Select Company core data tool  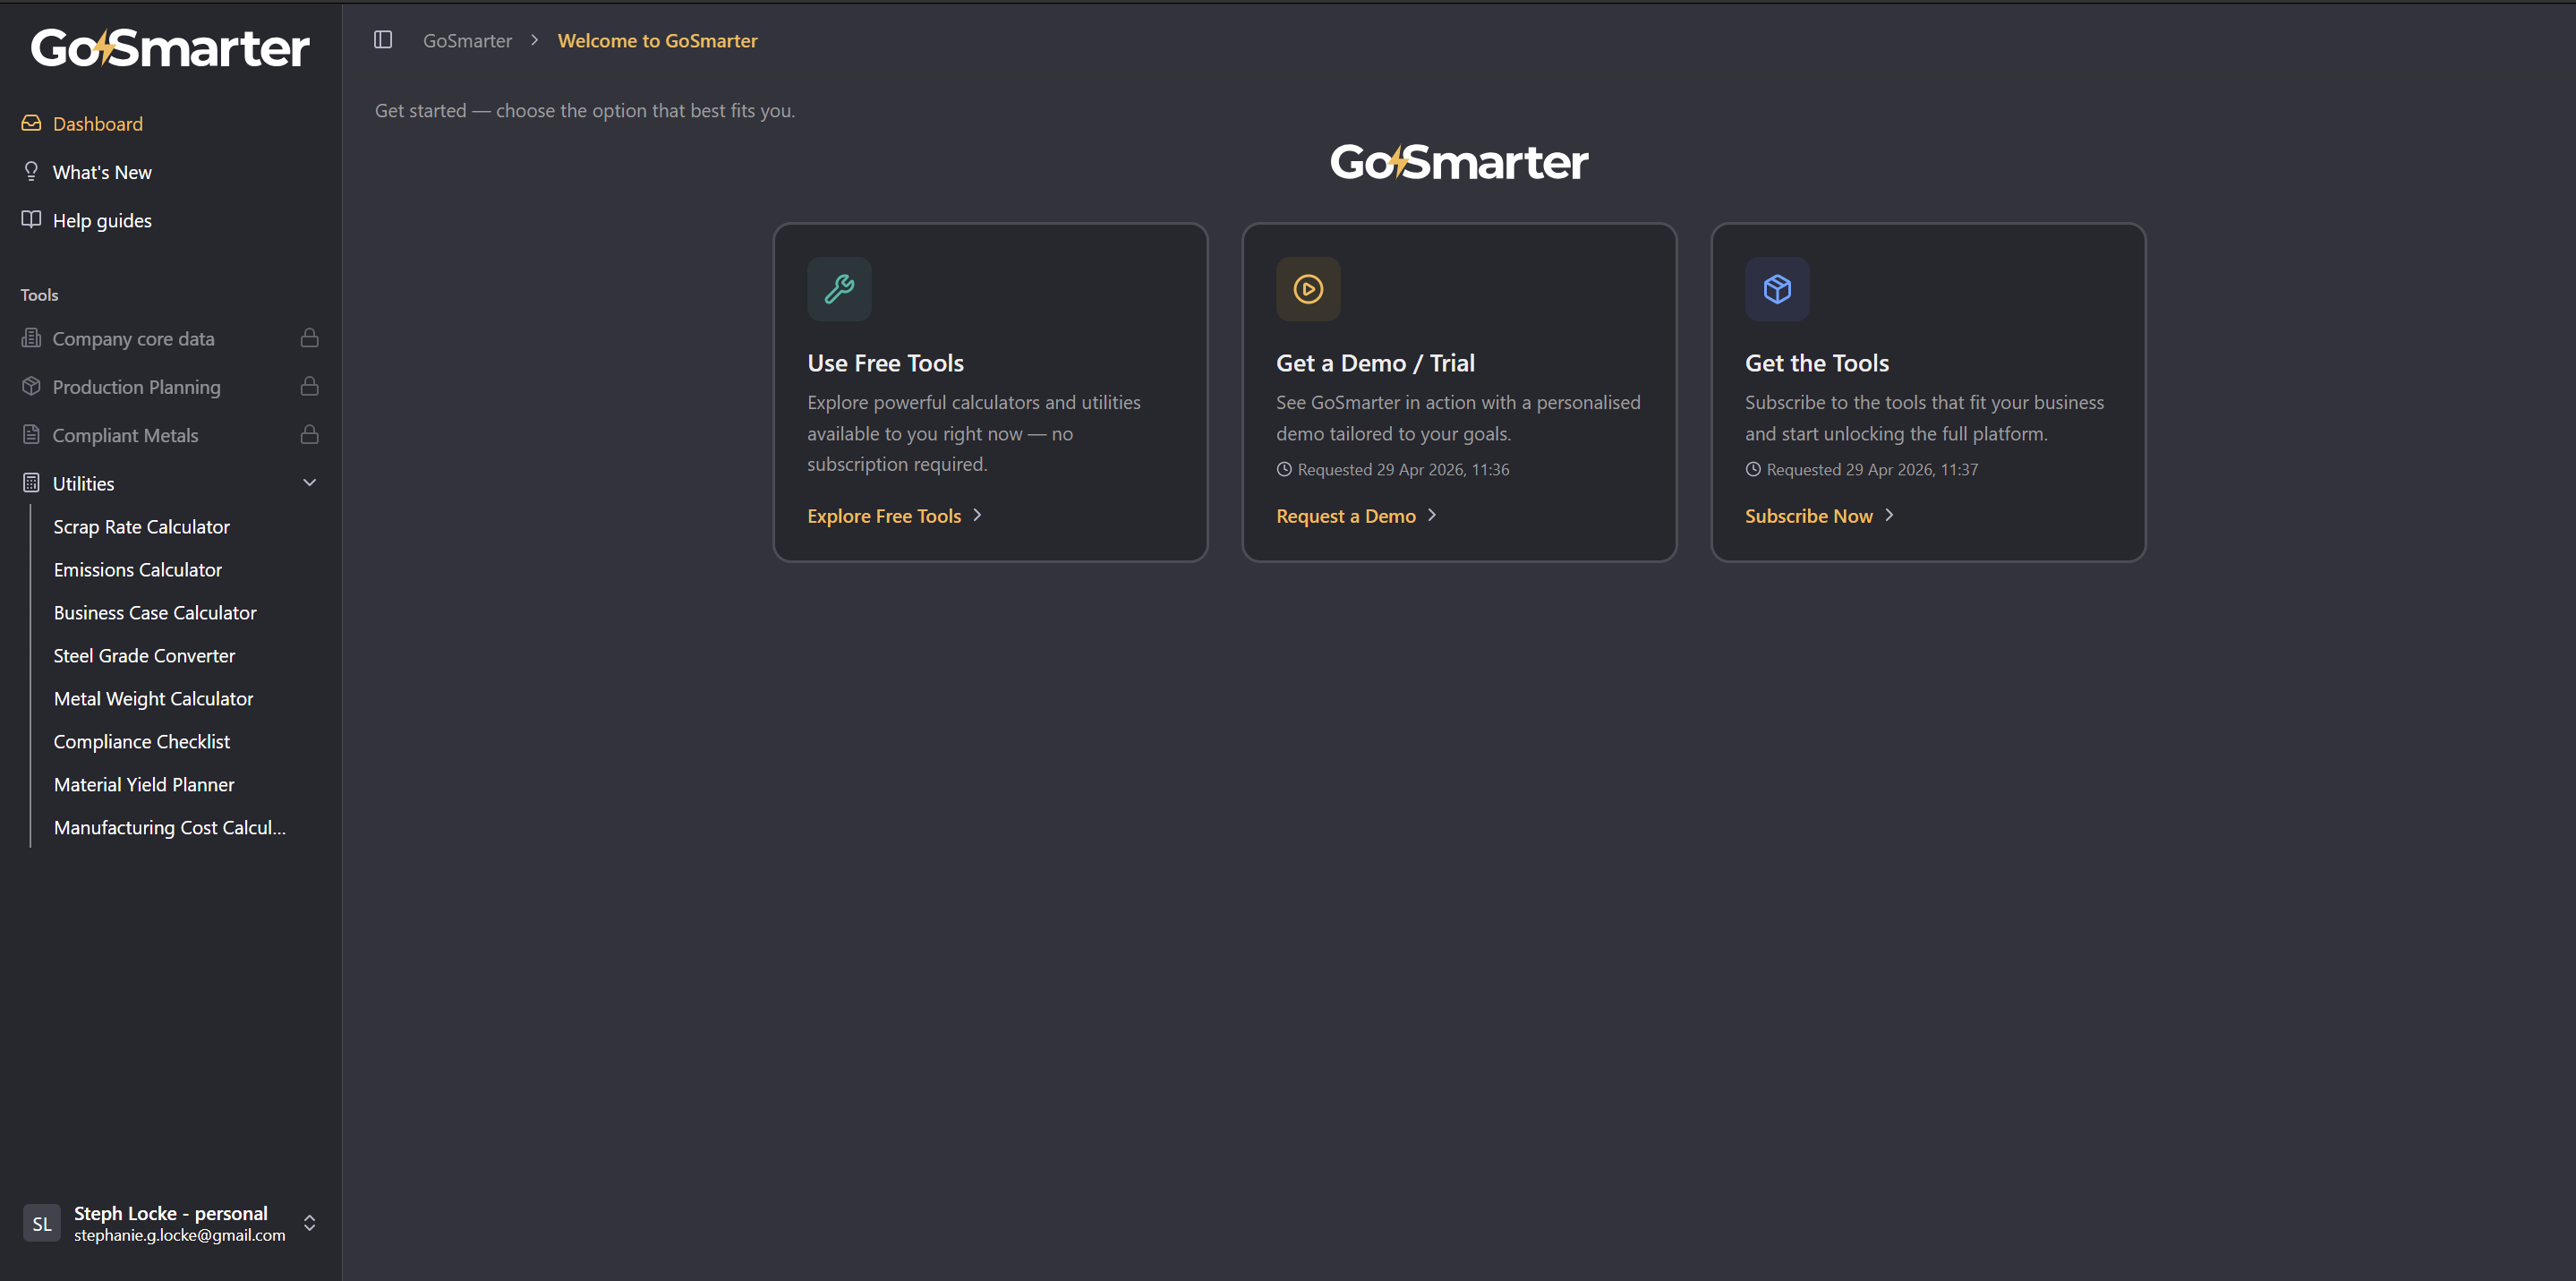pyautogui.click(x=133, y=338)
